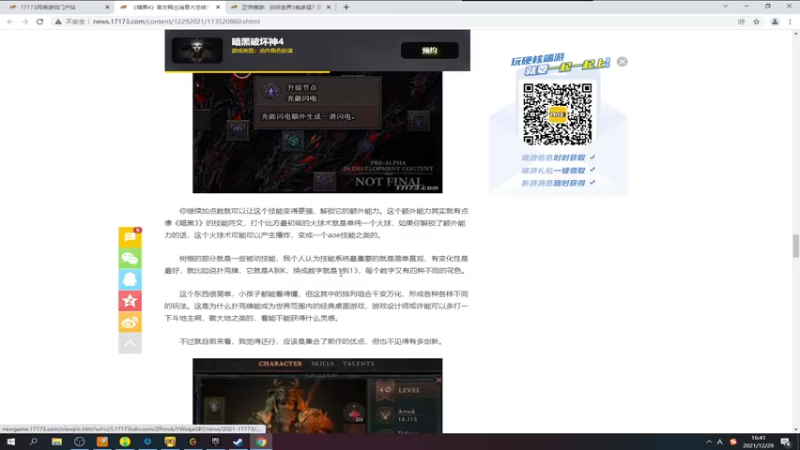Bookmark this page with the star
The image size is (800, 450).
click(x=757, y=21)
